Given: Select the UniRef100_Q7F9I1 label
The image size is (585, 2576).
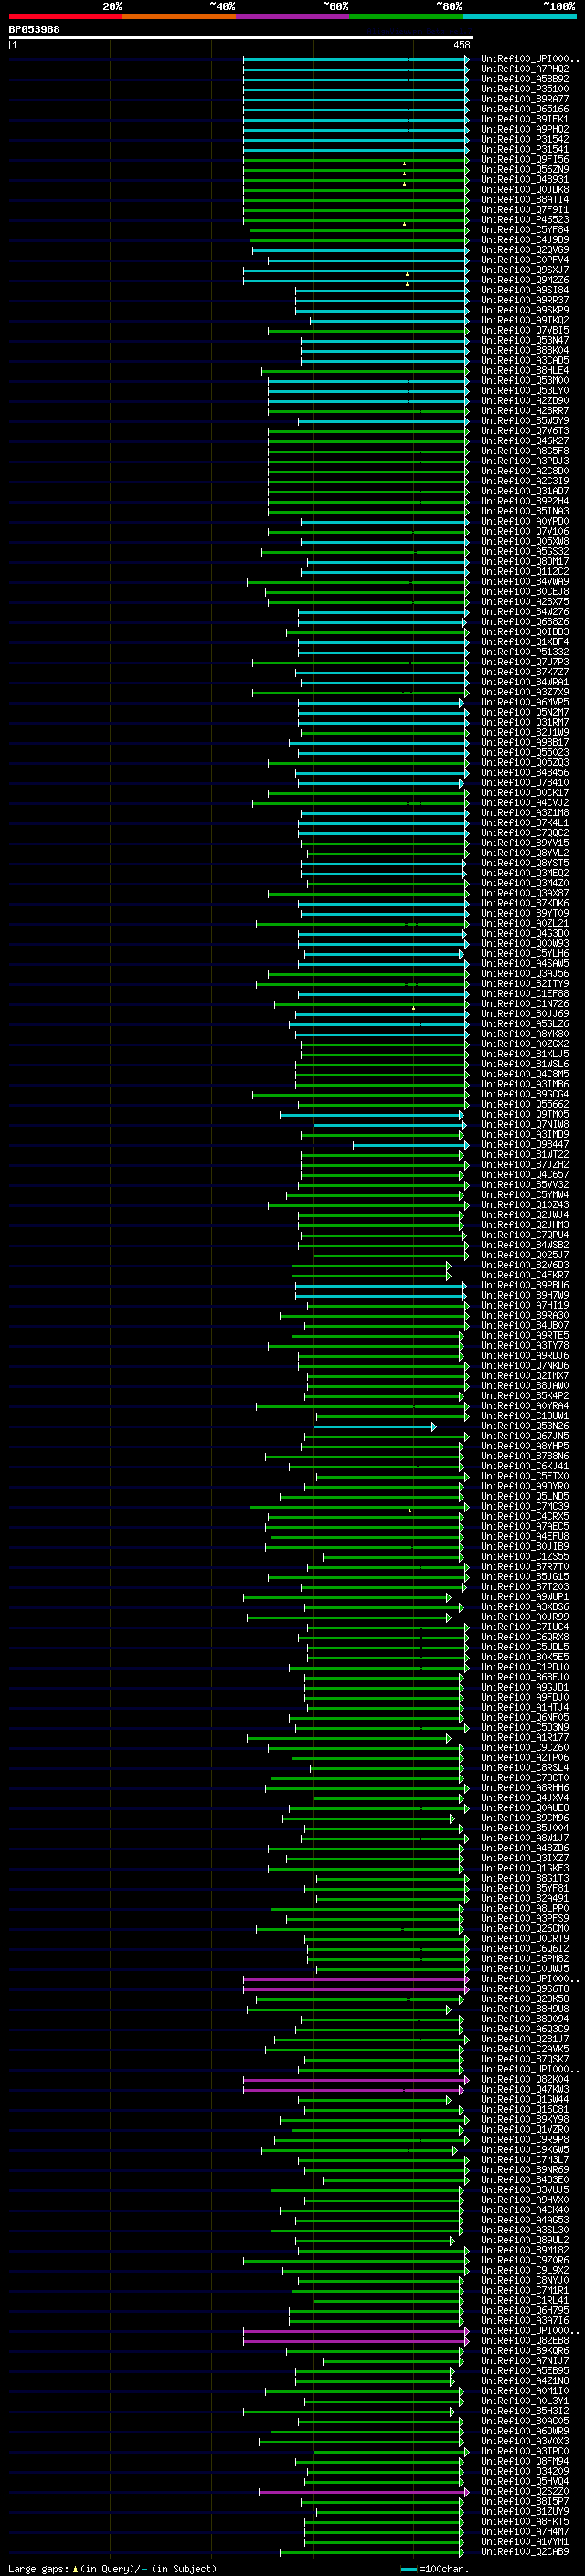Looking at the screenshot, I should [524, 210].
